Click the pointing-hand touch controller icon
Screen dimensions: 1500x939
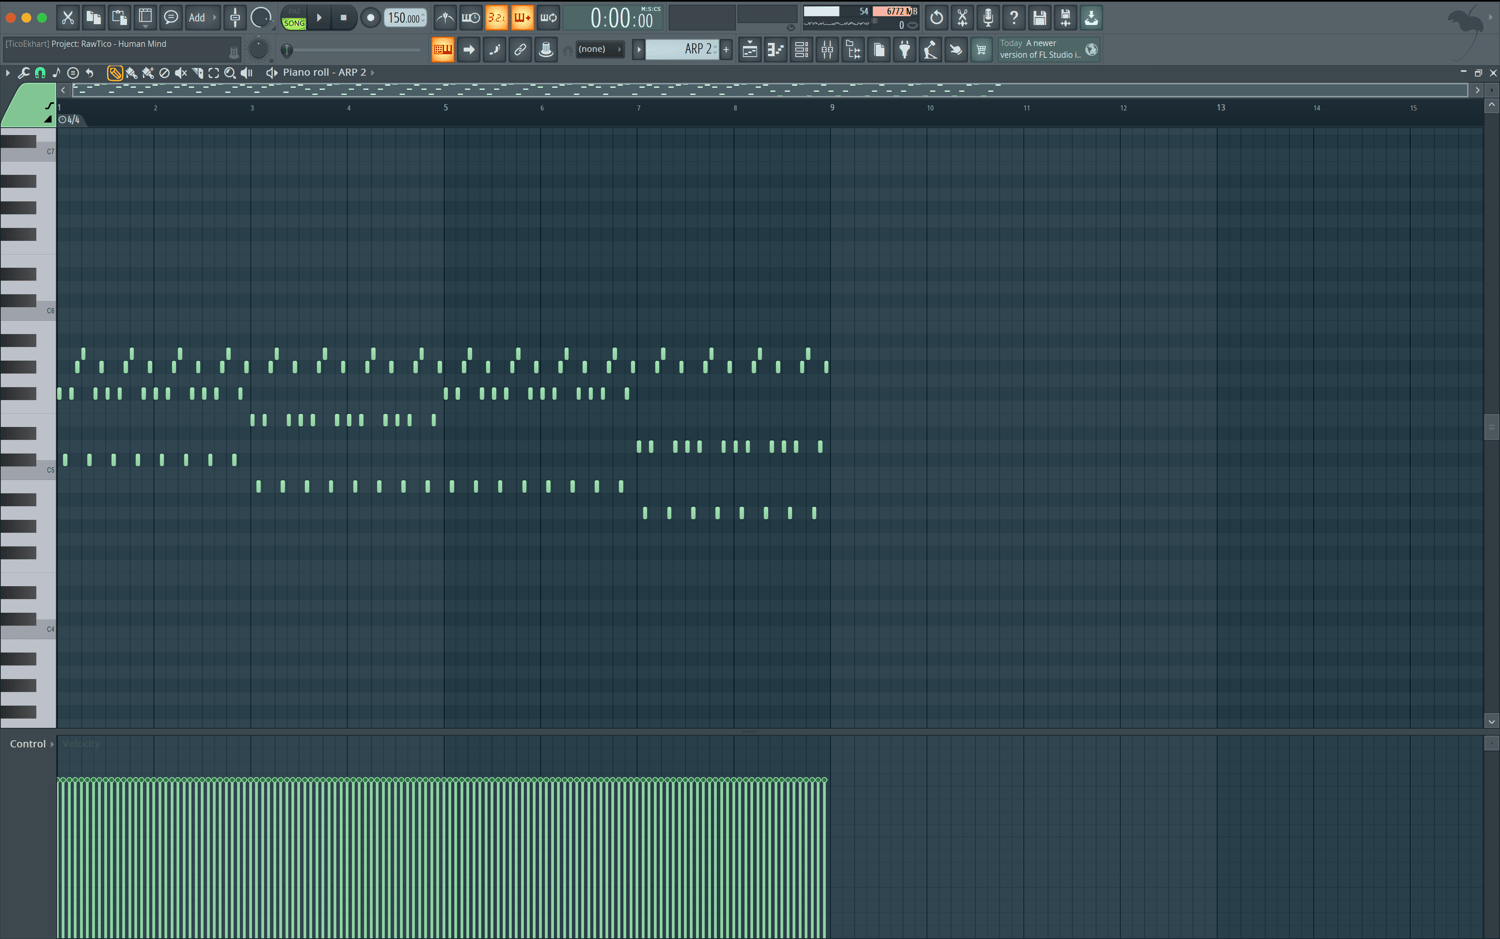pyautogui.click(x=956, y=50)
